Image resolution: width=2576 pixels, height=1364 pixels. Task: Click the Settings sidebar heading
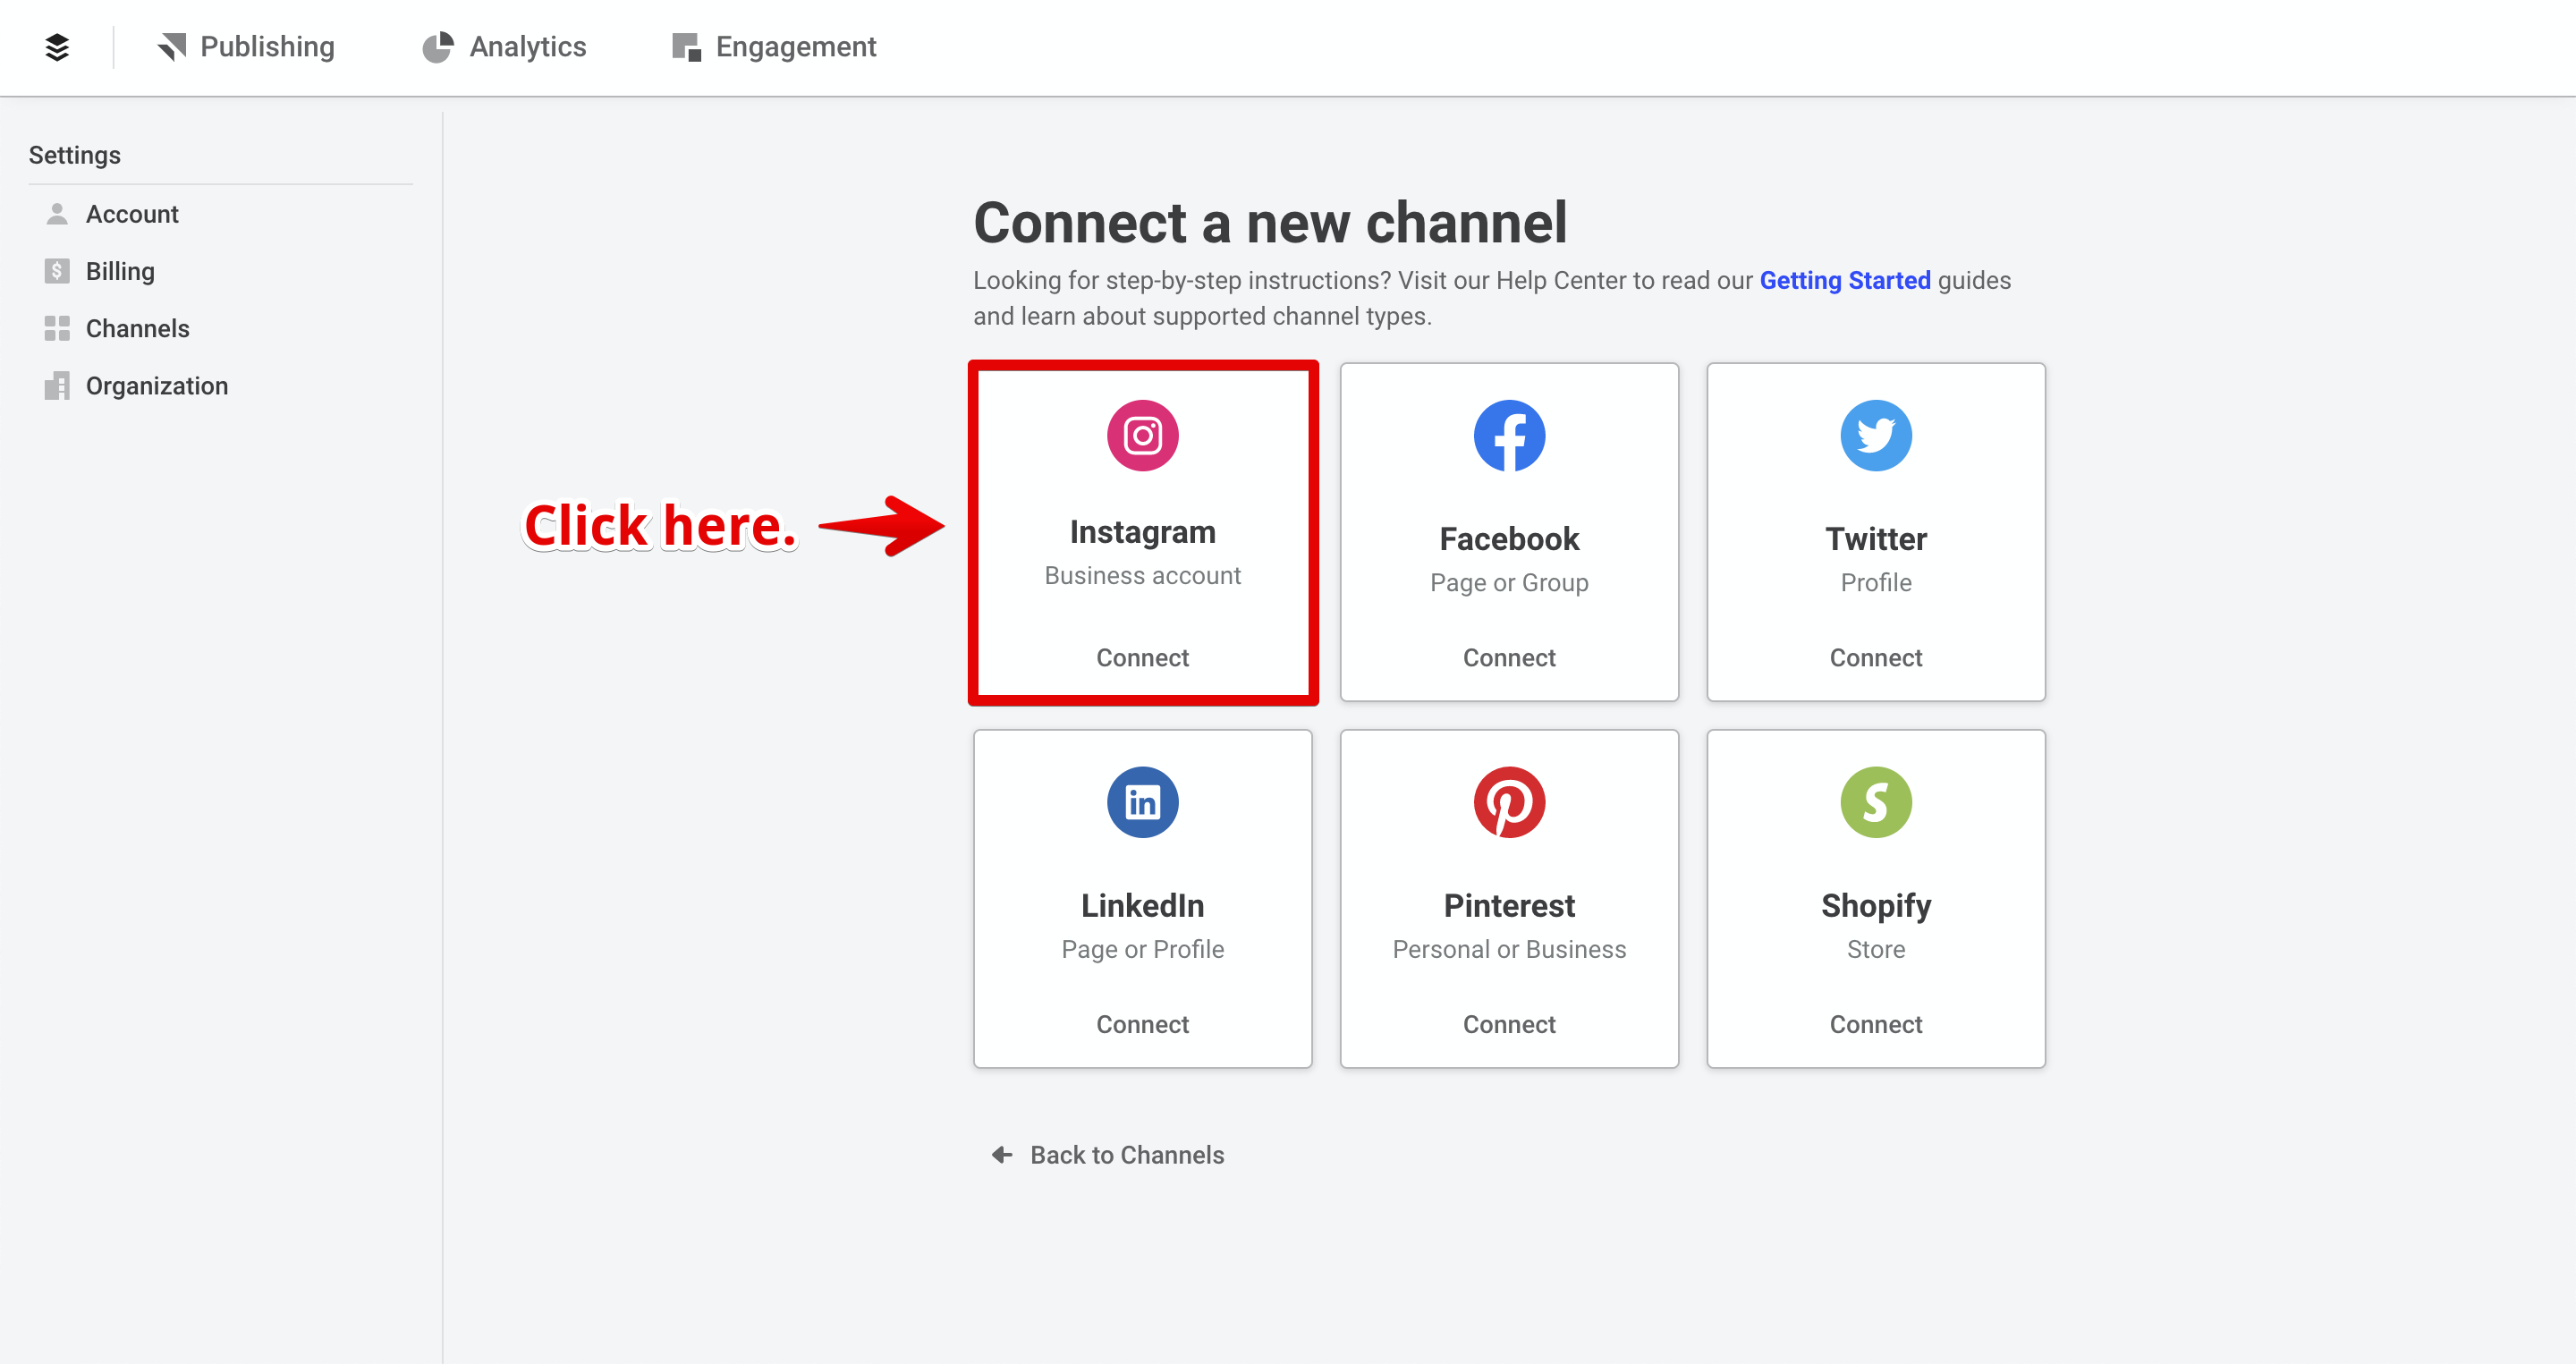(74, 155)
